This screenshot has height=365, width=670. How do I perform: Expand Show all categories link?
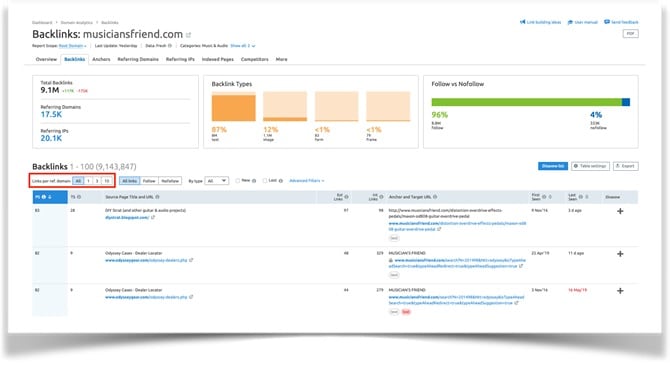point(242,46)
